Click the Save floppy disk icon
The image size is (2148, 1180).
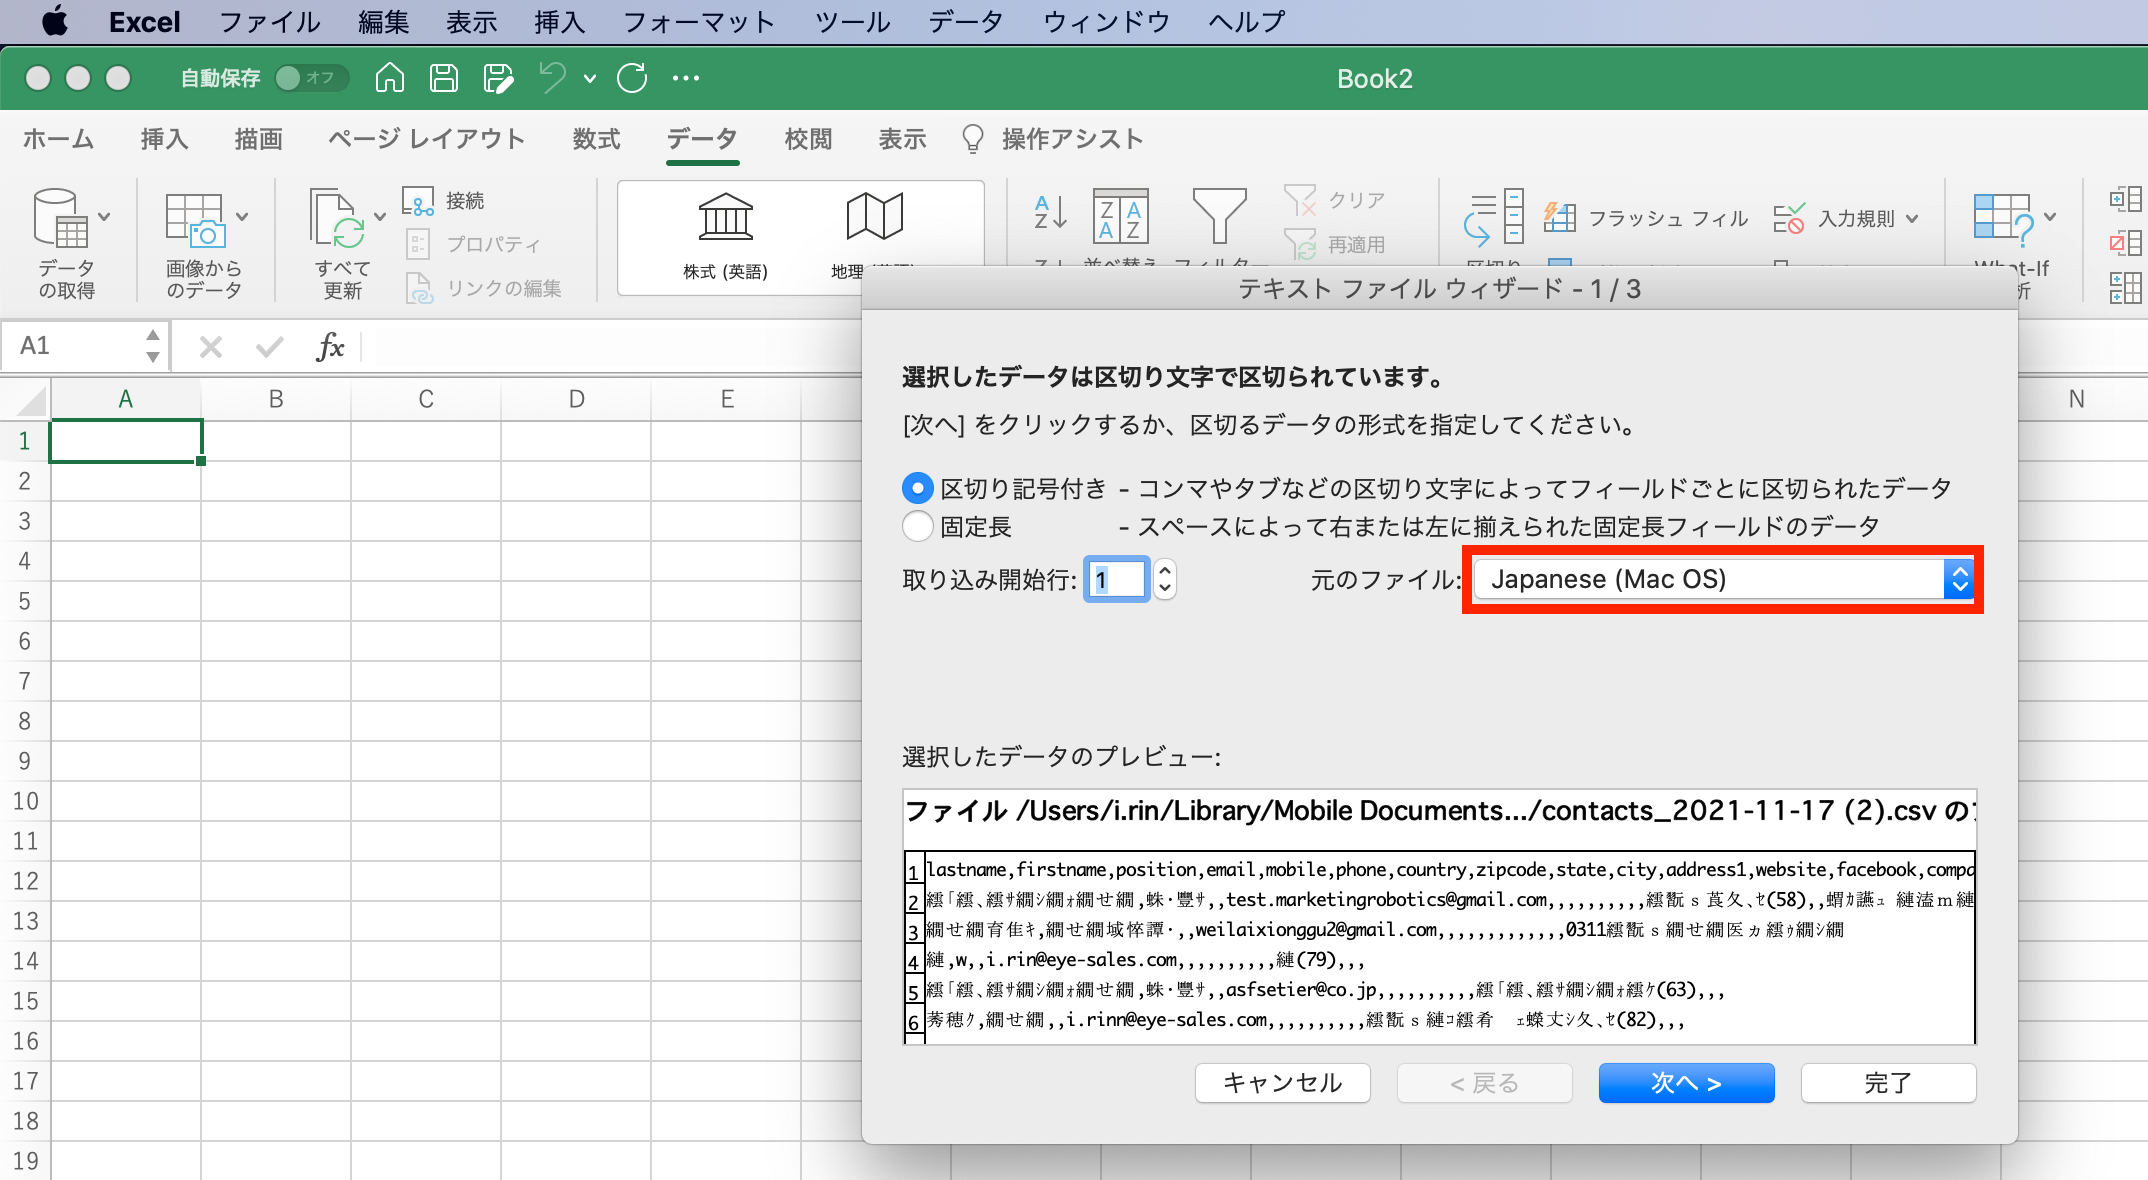pyautogui.click(x=443, y=78)
